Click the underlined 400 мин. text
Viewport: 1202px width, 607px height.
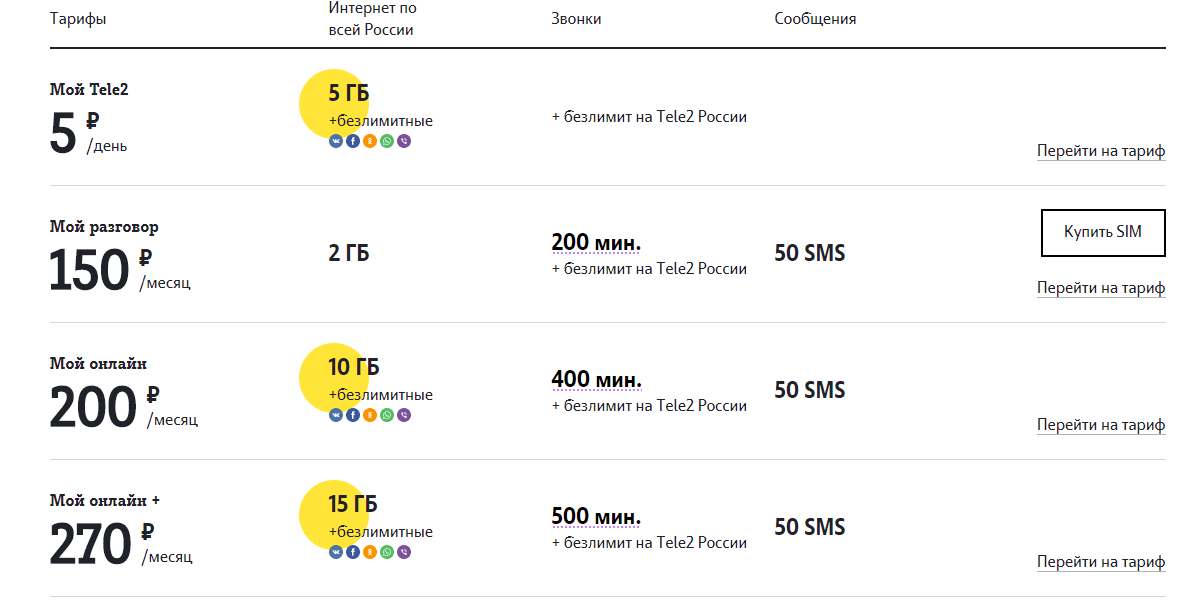[x=596, y=380]
